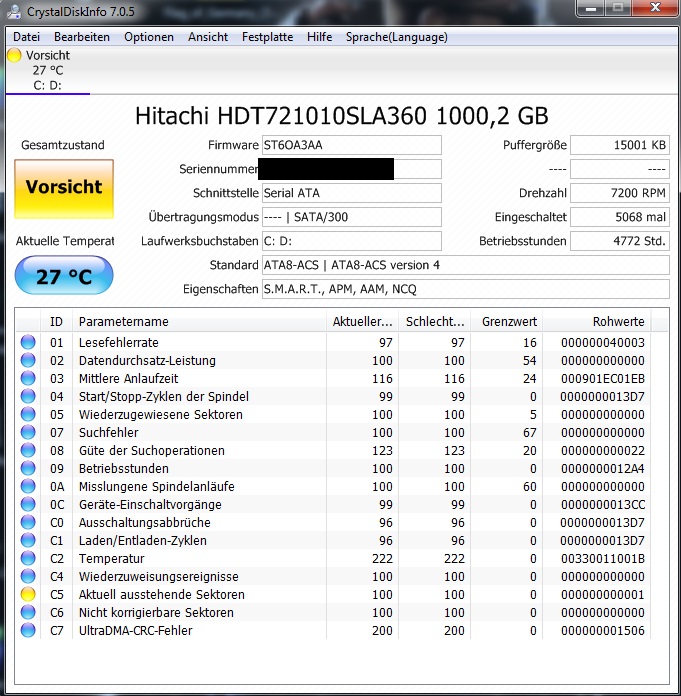Click status icon for Wiederzugewiesene Sektoren
Screen dimensions: 681x696
coord(28,414)
